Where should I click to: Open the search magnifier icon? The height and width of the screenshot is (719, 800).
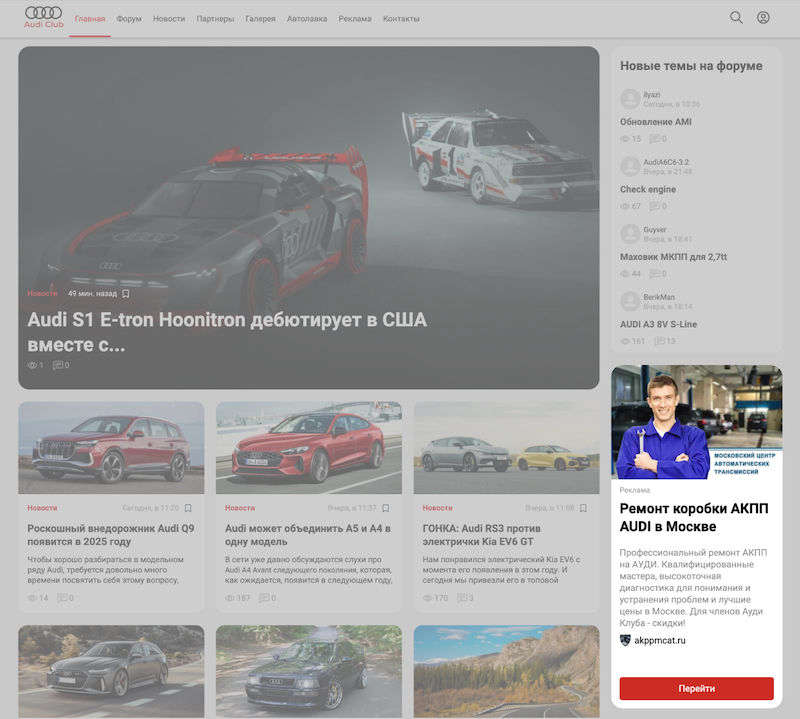tap(736, 18)
